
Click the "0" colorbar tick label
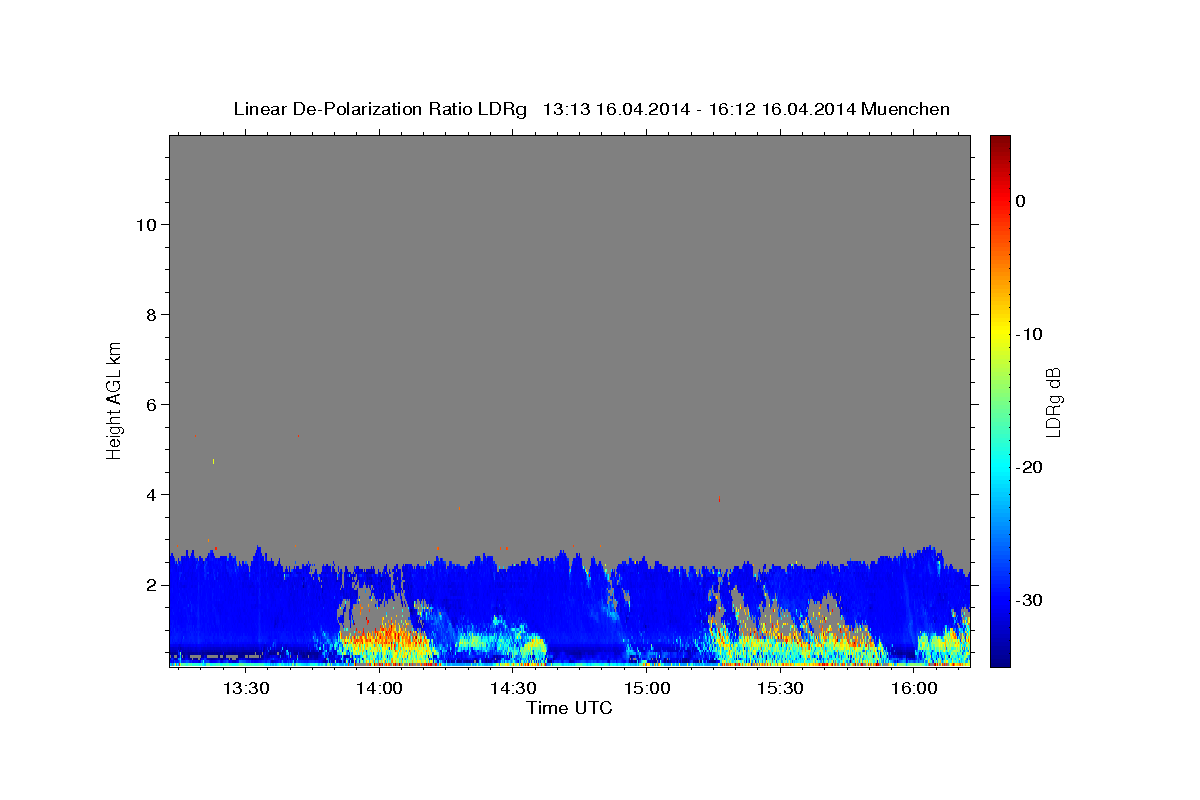coord(1020,201)
